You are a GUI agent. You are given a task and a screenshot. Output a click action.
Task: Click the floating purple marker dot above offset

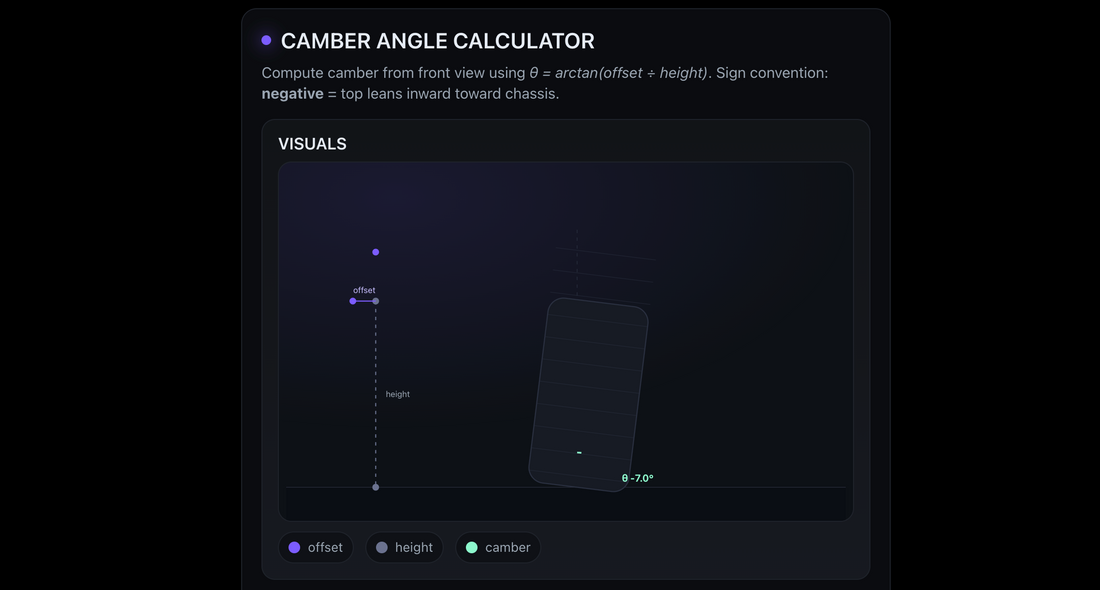[x=375, y=251]
